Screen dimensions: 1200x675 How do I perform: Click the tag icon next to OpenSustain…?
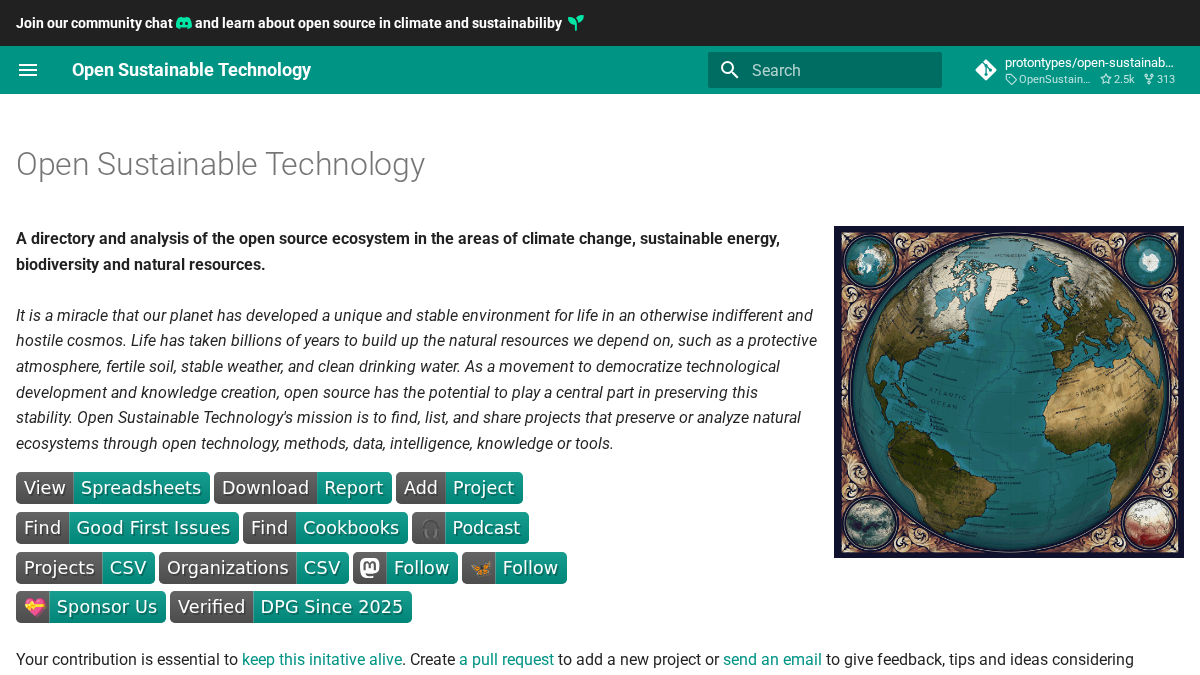[x=1011, y=79]
